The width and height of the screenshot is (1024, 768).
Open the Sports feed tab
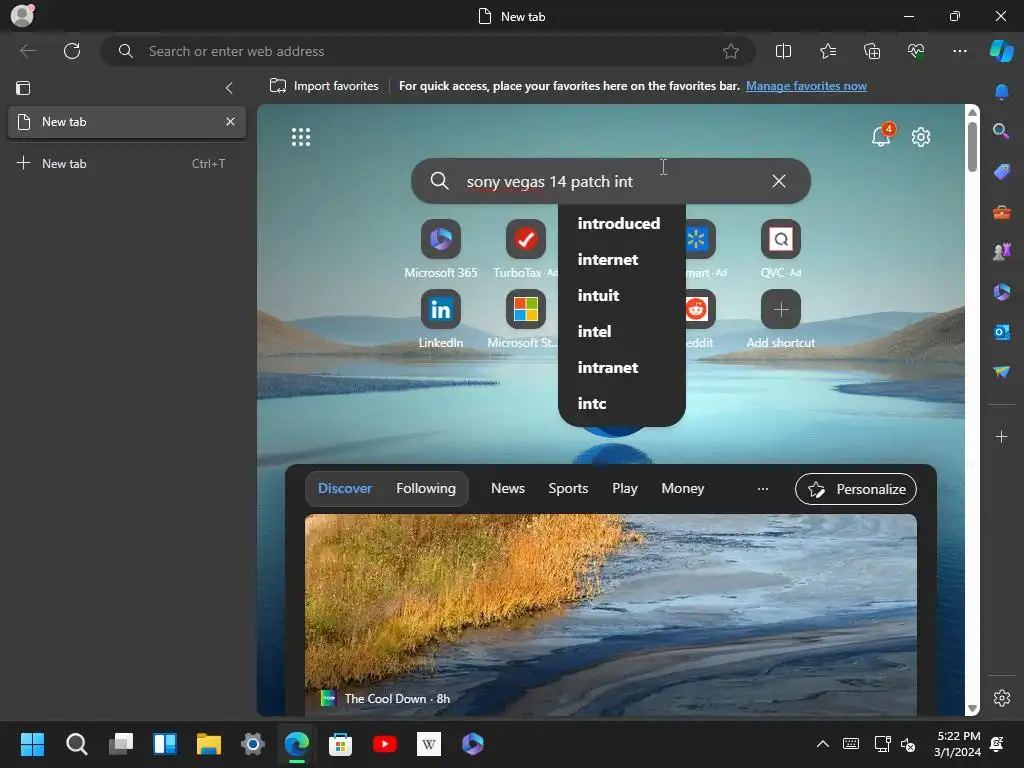click(x=568, y=488)
